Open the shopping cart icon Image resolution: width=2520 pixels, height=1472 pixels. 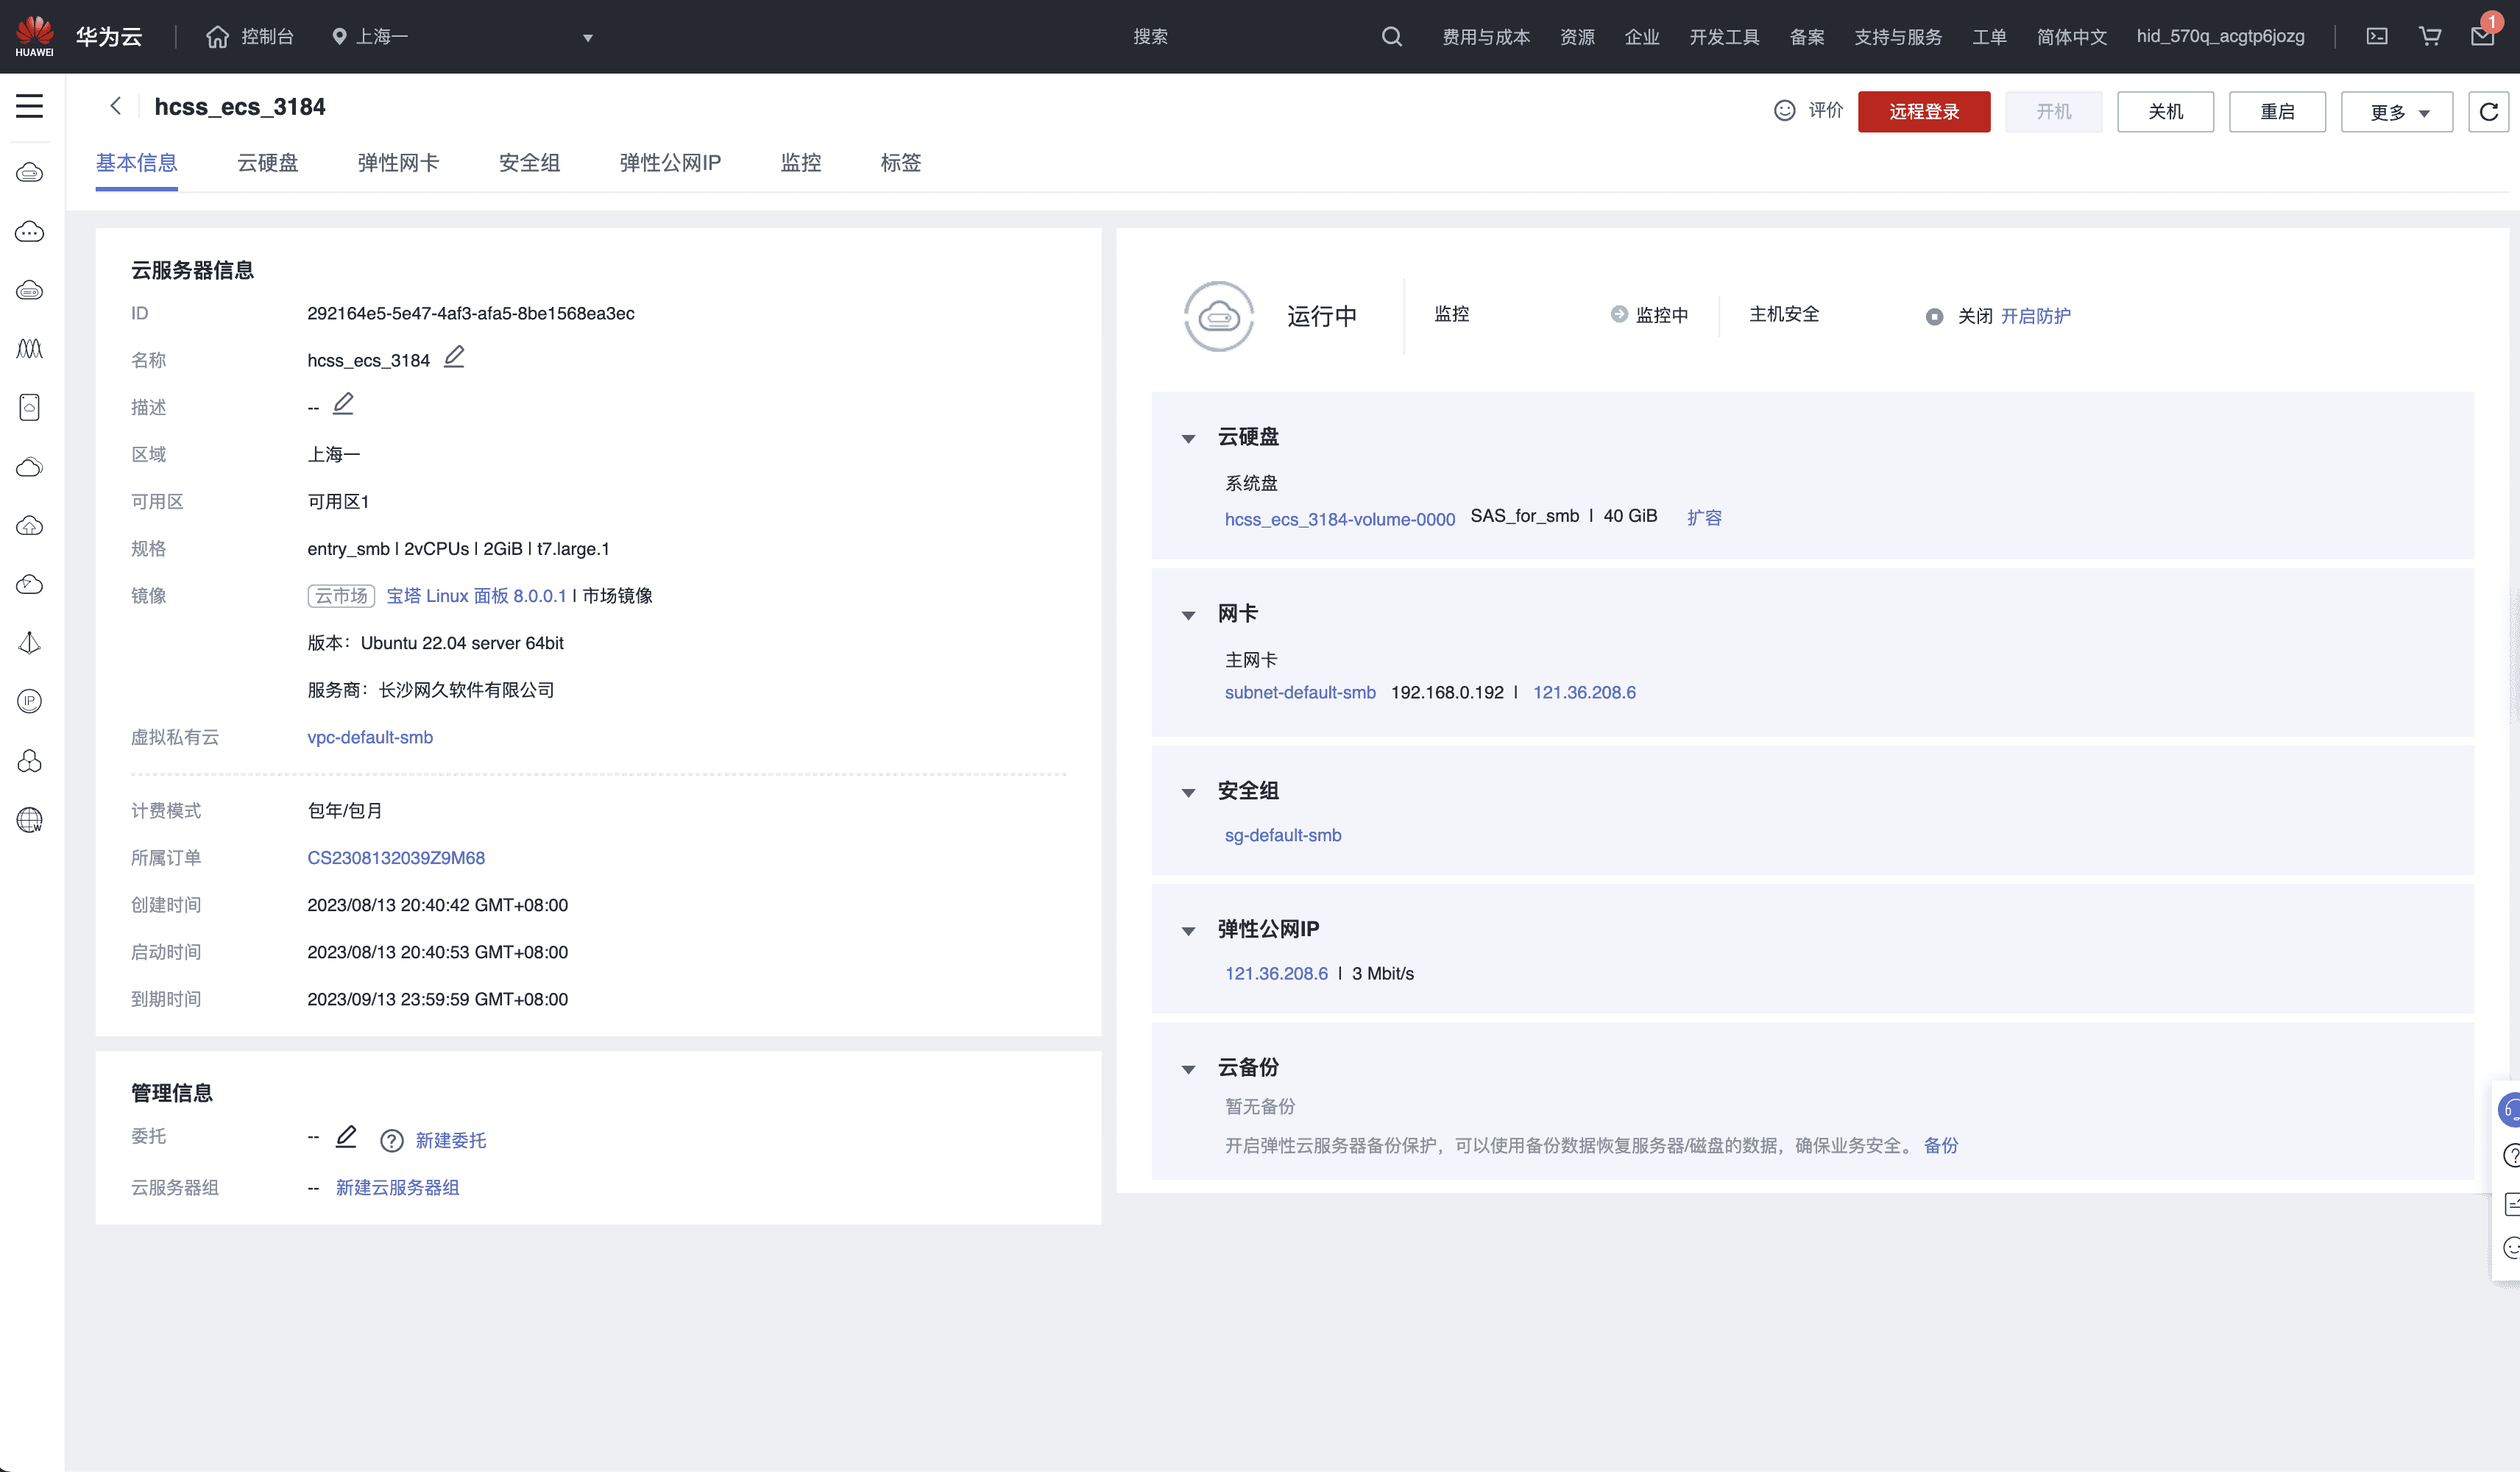[x=2429, y=36]
